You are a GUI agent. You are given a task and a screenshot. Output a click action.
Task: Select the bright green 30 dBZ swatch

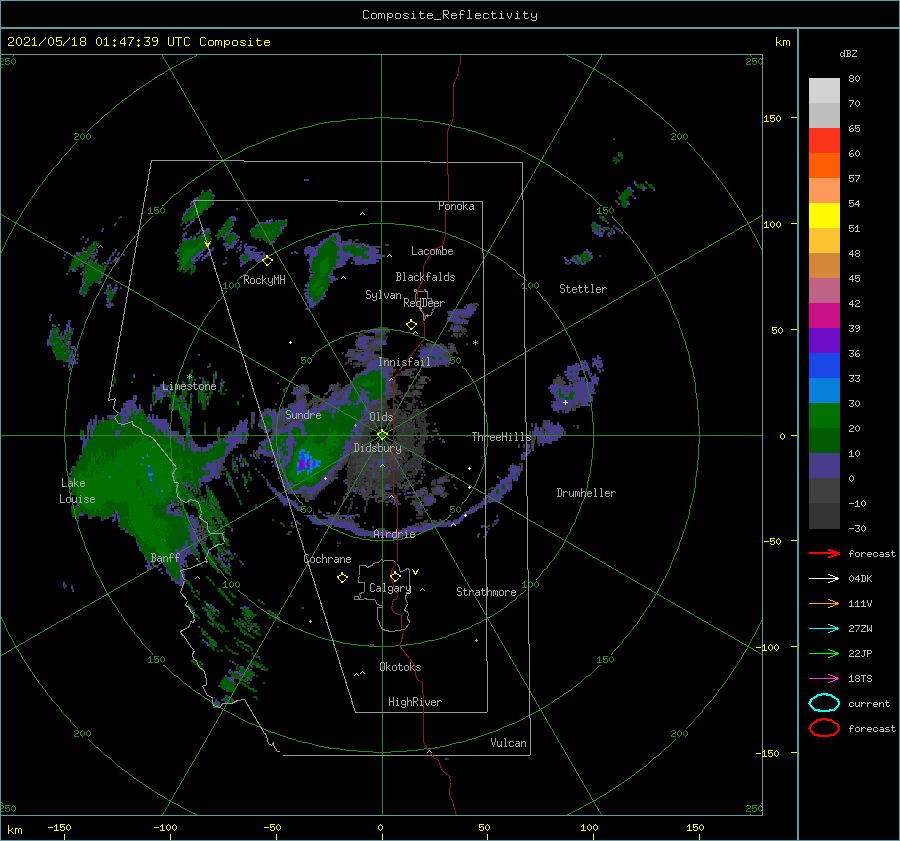(824, 415)
